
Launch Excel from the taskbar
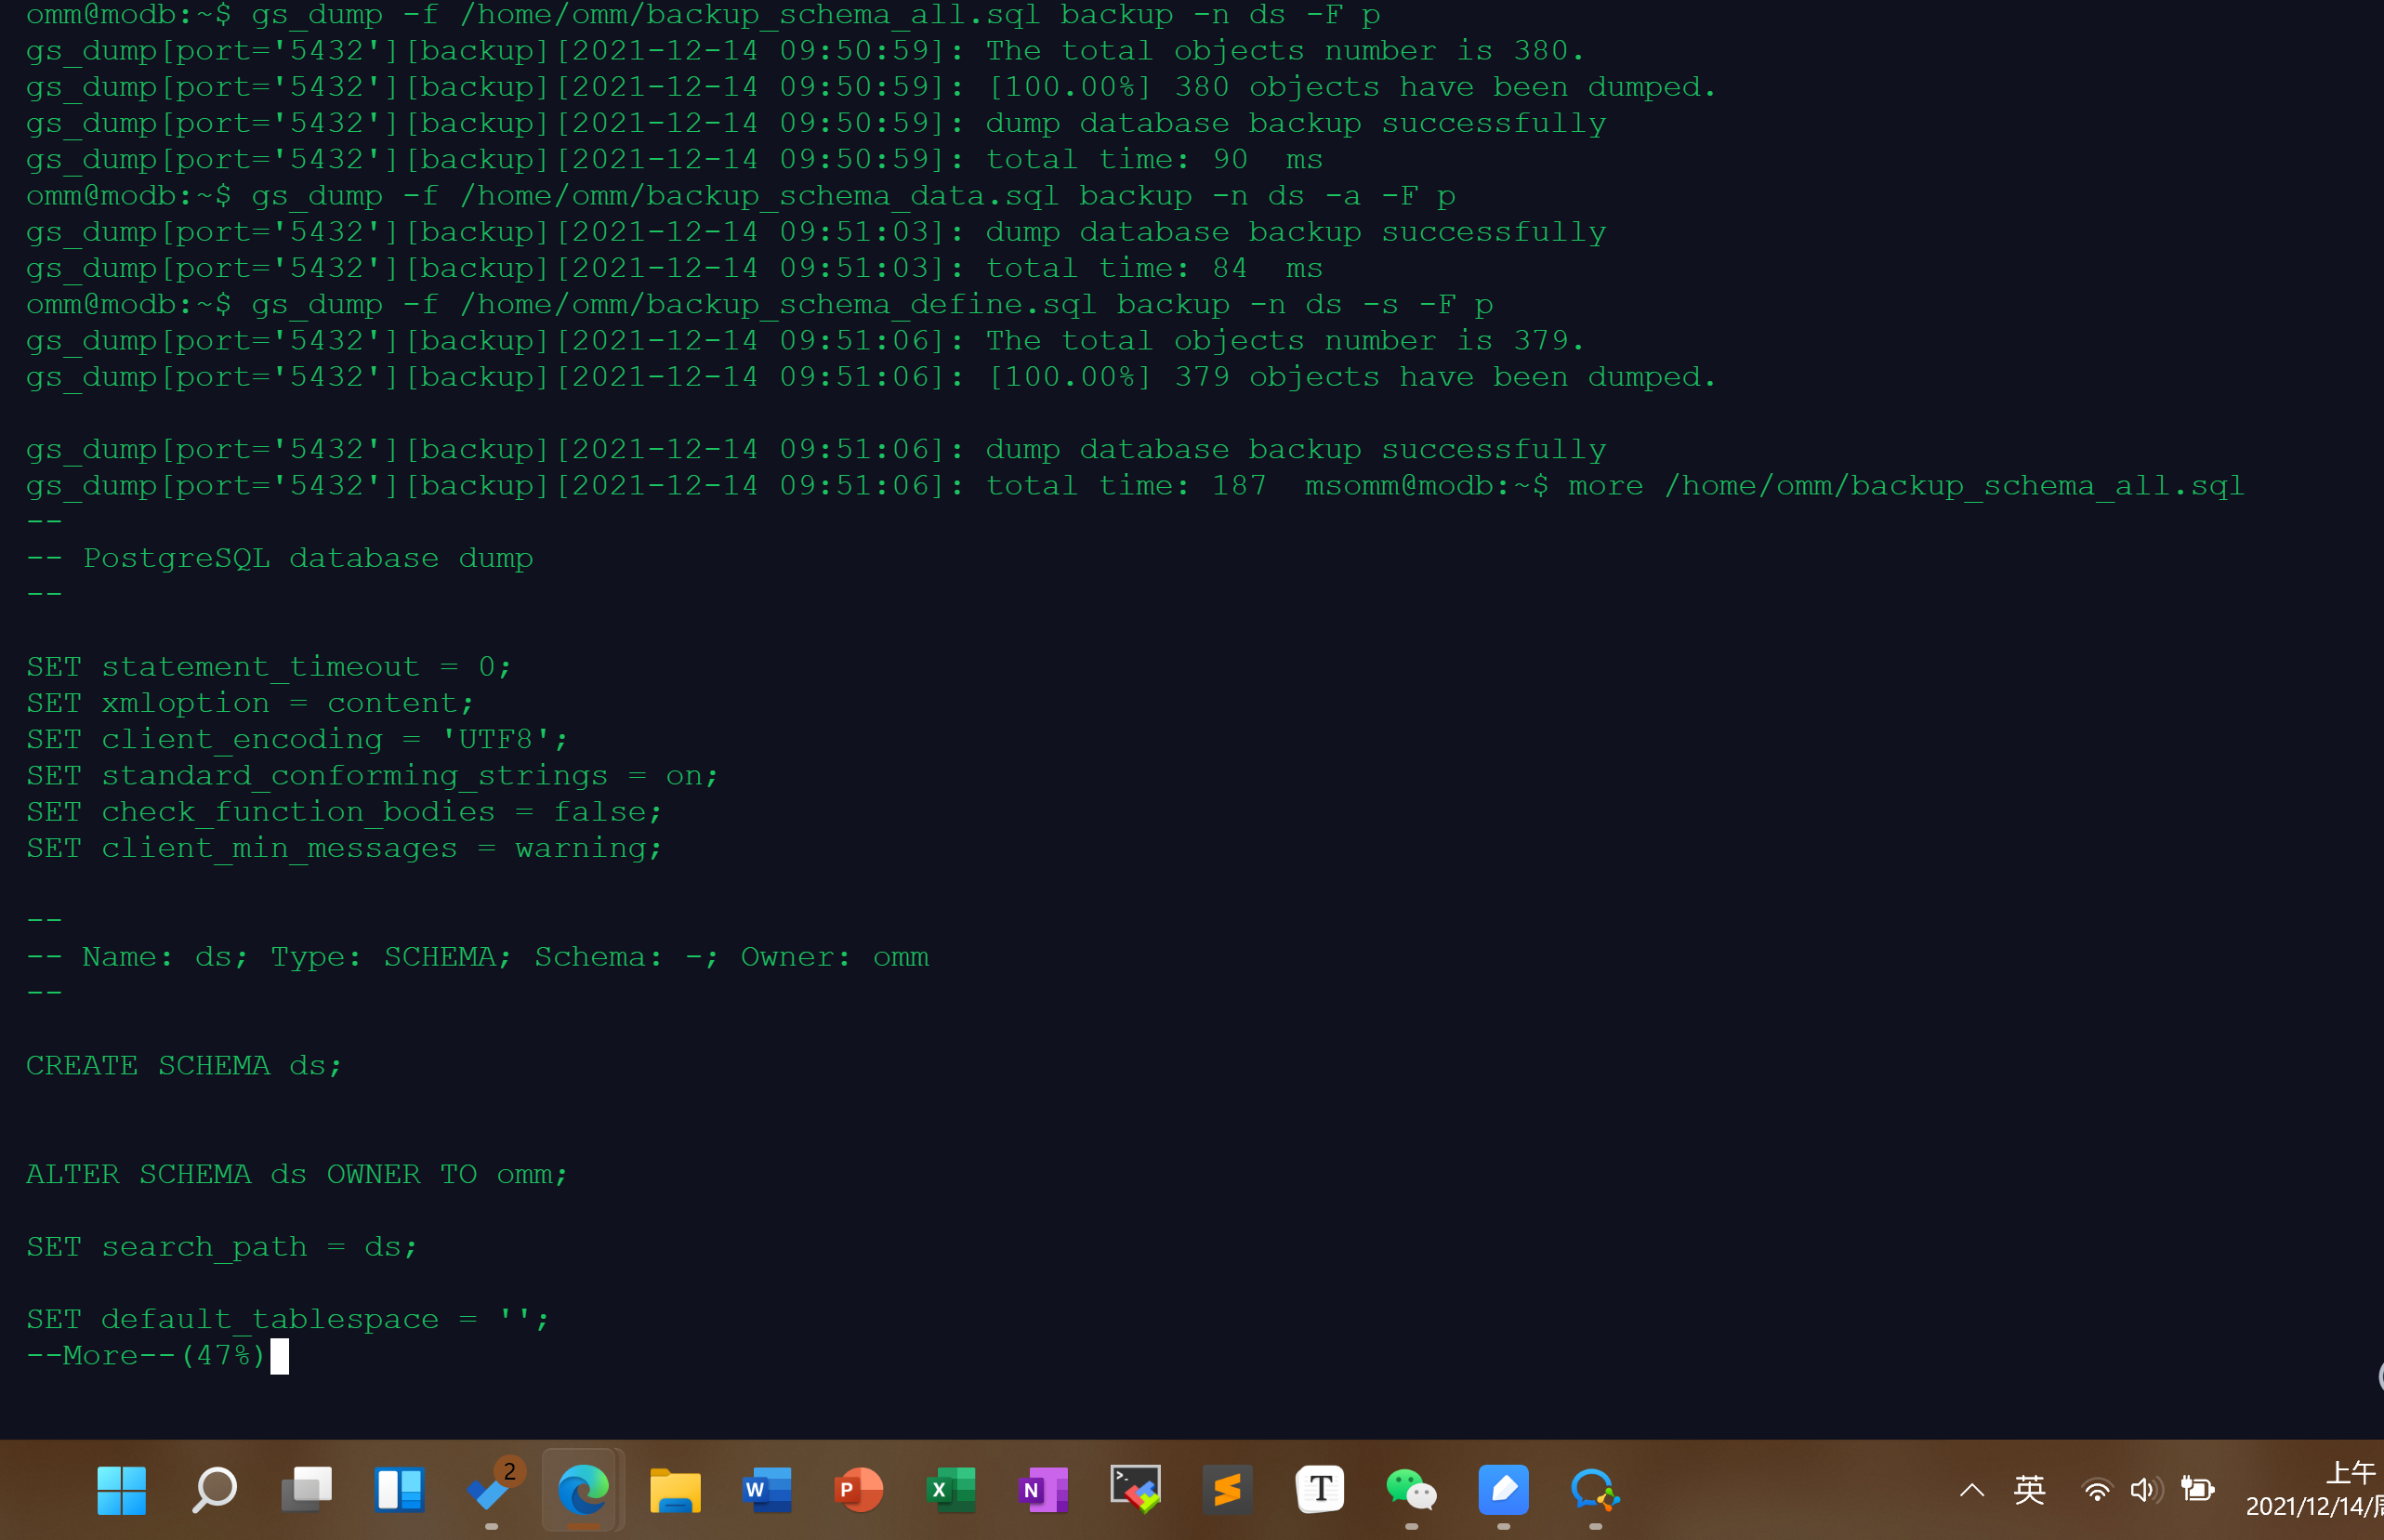click(x=951, y=1490)
